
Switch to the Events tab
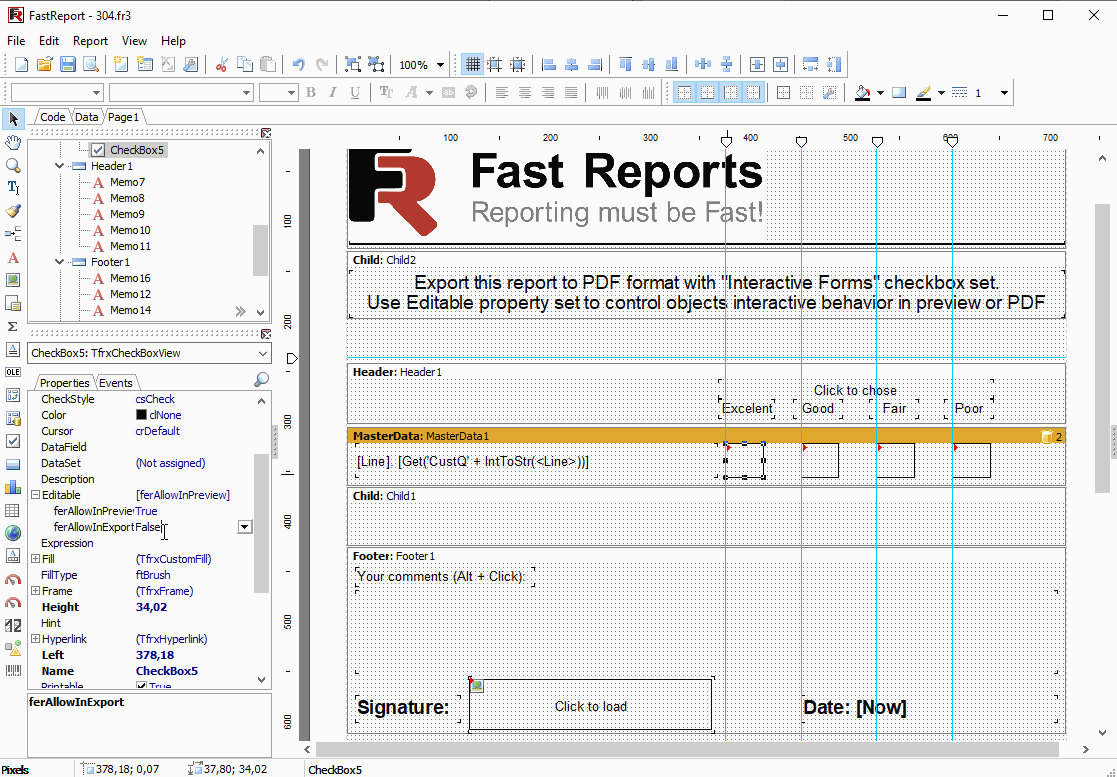[116, 383]
